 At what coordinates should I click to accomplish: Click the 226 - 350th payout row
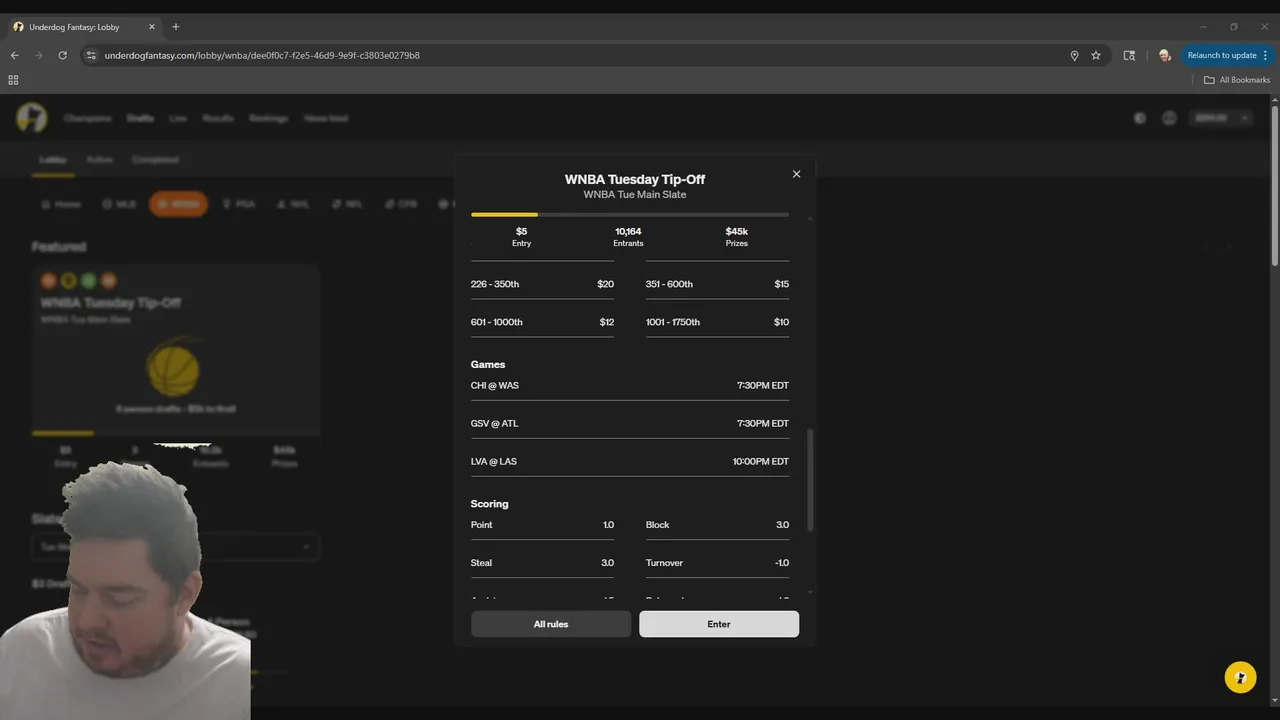(x=542, y=284)
